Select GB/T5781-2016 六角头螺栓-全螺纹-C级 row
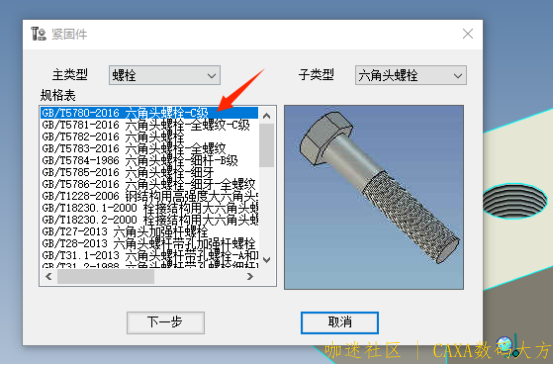The height and width of the screenshot is (365, 554). coord(149,125)
